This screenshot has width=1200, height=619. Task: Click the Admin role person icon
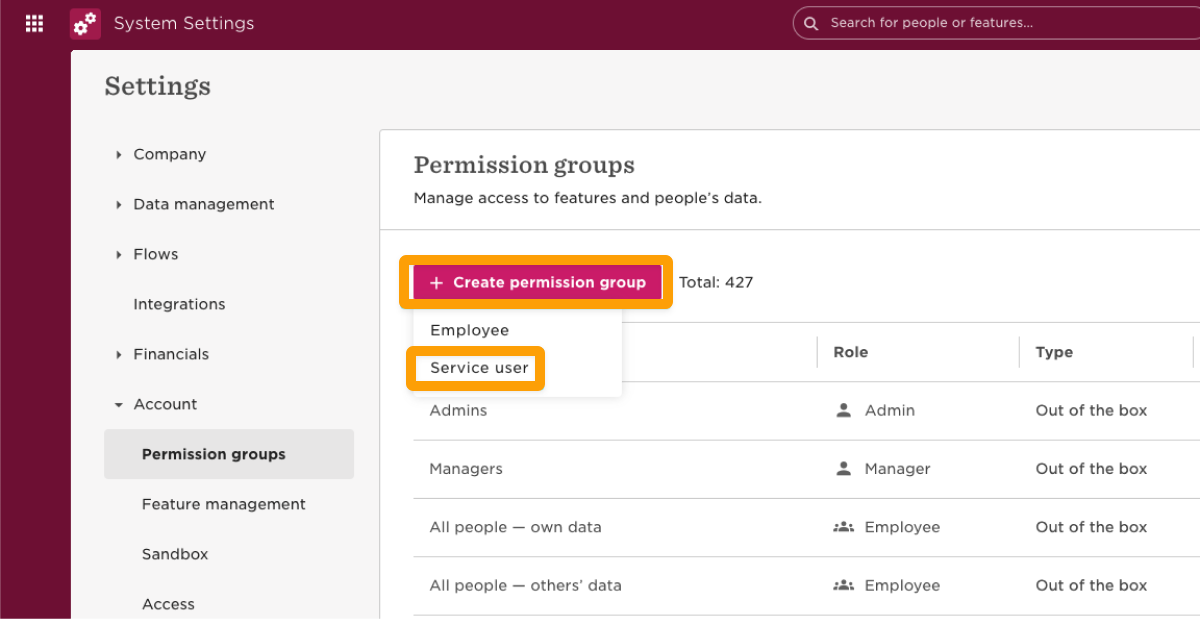coord(844,410)
